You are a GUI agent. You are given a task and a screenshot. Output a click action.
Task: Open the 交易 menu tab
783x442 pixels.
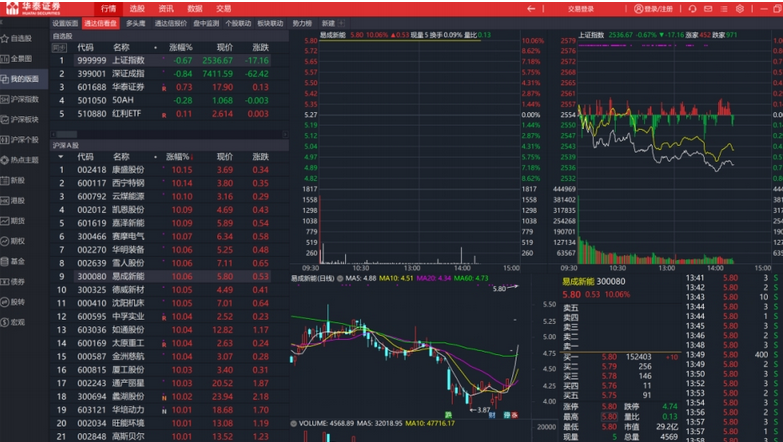tap(224, 8)
